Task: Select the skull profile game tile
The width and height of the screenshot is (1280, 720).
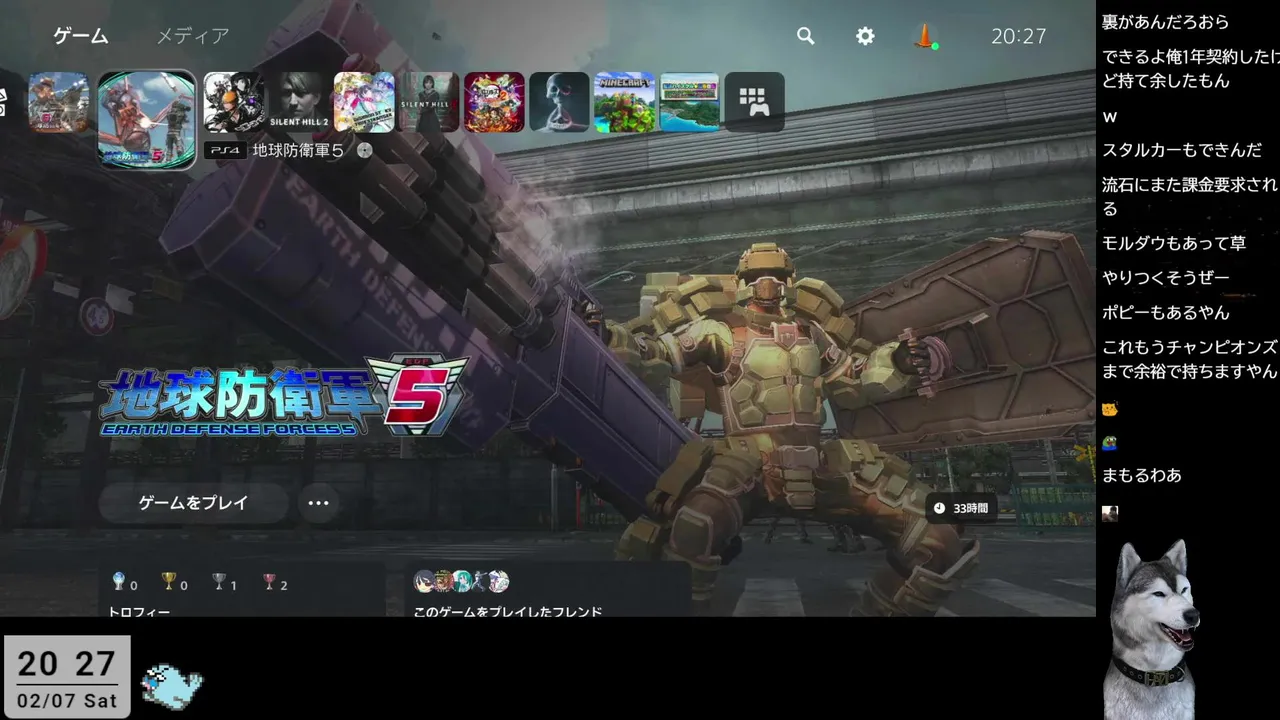Action: pyautogui.click(x=559, y=102)
